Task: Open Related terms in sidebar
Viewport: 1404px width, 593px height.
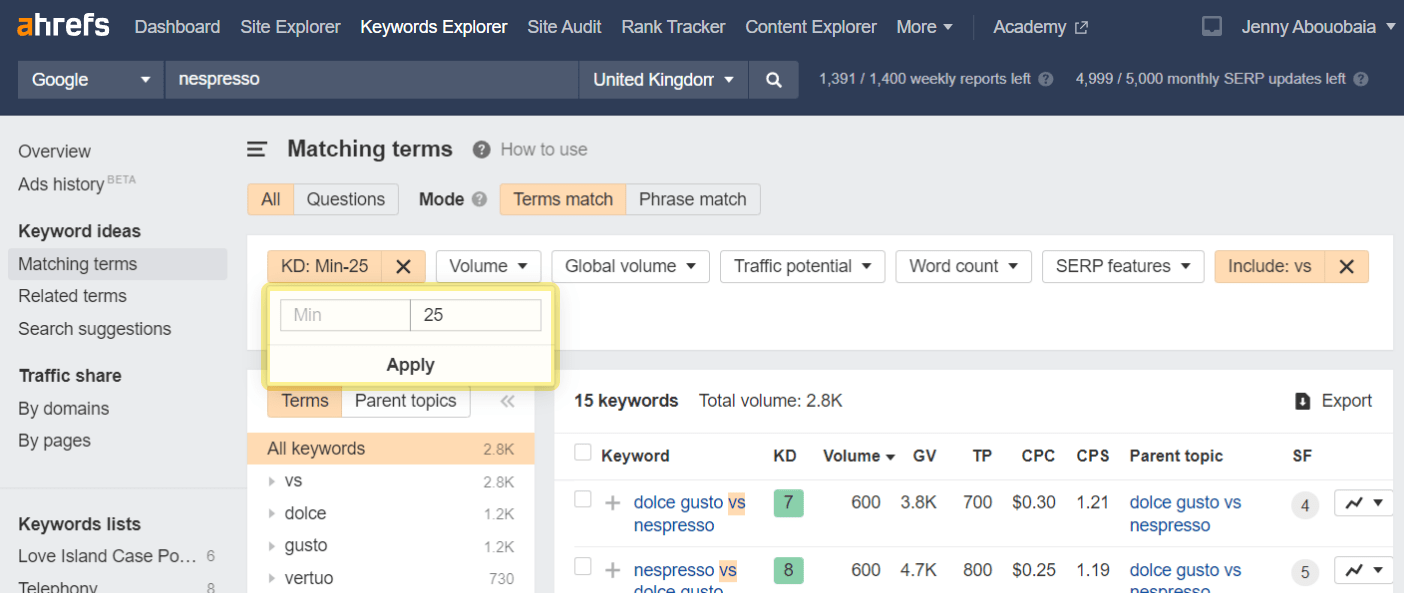Action: pos(72,296)
